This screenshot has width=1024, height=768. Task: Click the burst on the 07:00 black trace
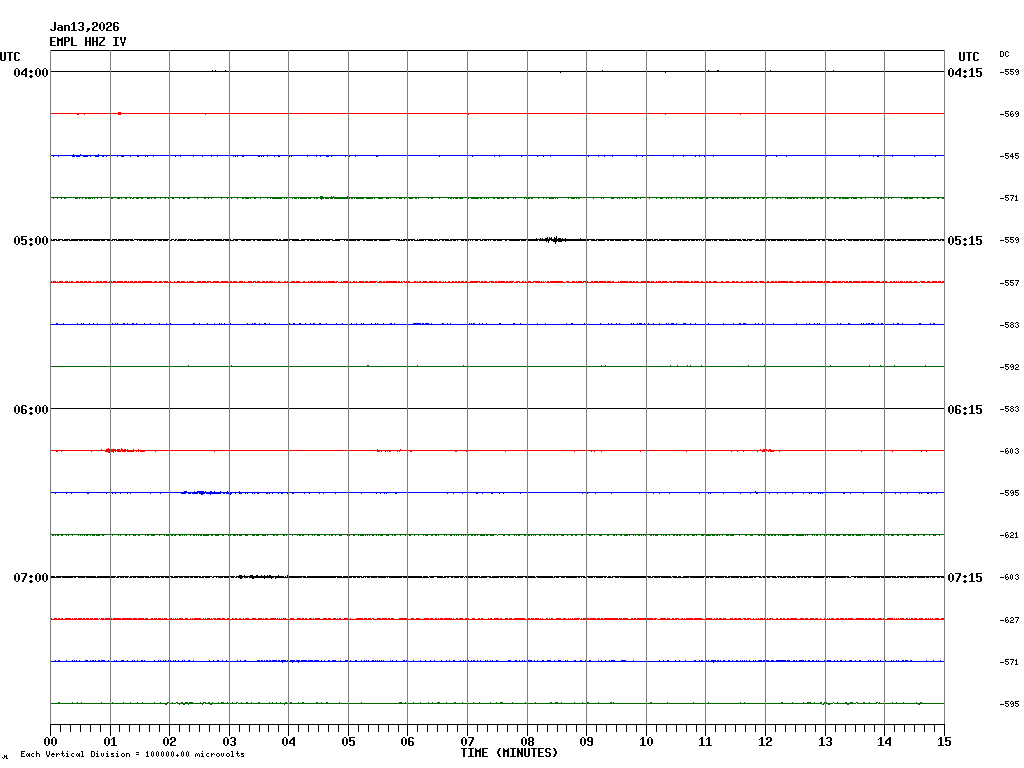click(258, 577)
